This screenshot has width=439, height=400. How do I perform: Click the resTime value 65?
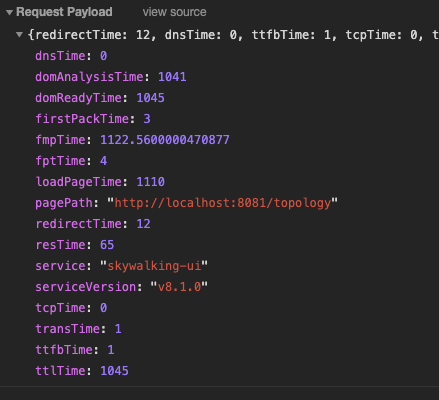tap(107, 245)
